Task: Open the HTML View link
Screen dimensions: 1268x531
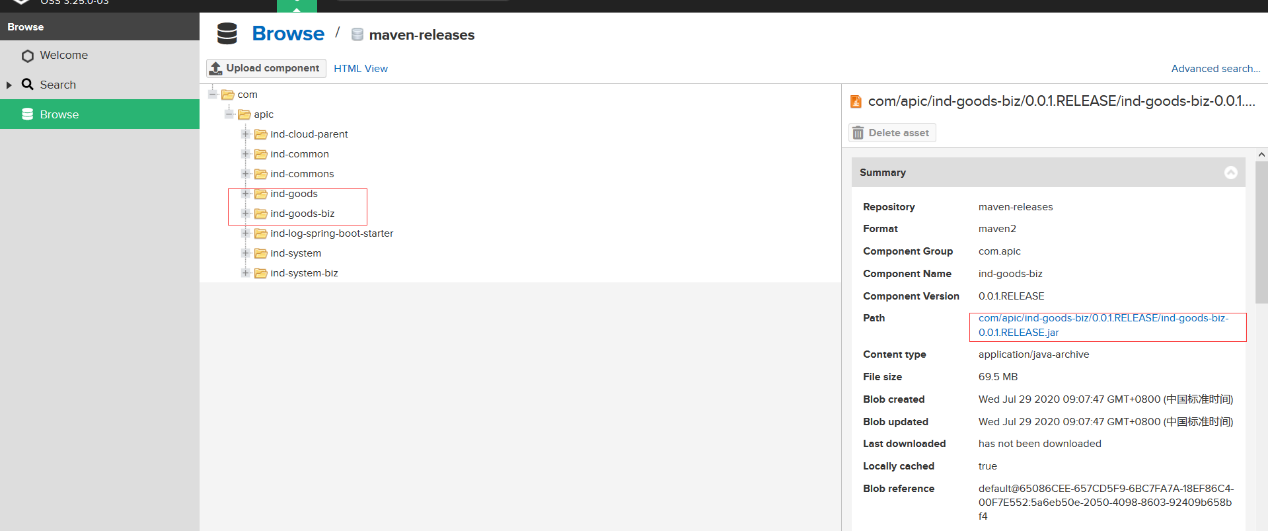Action: (361, 69)
